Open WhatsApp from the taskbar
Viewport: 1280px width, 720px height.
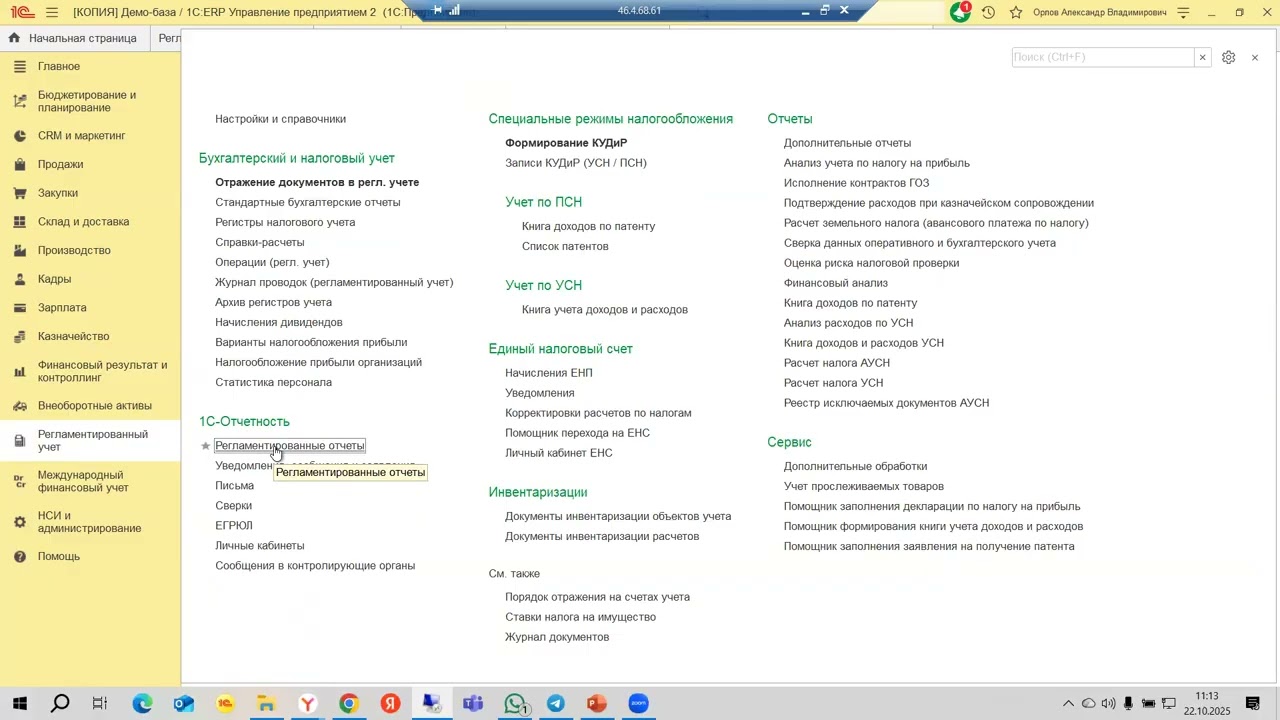(x=514, y=704)
